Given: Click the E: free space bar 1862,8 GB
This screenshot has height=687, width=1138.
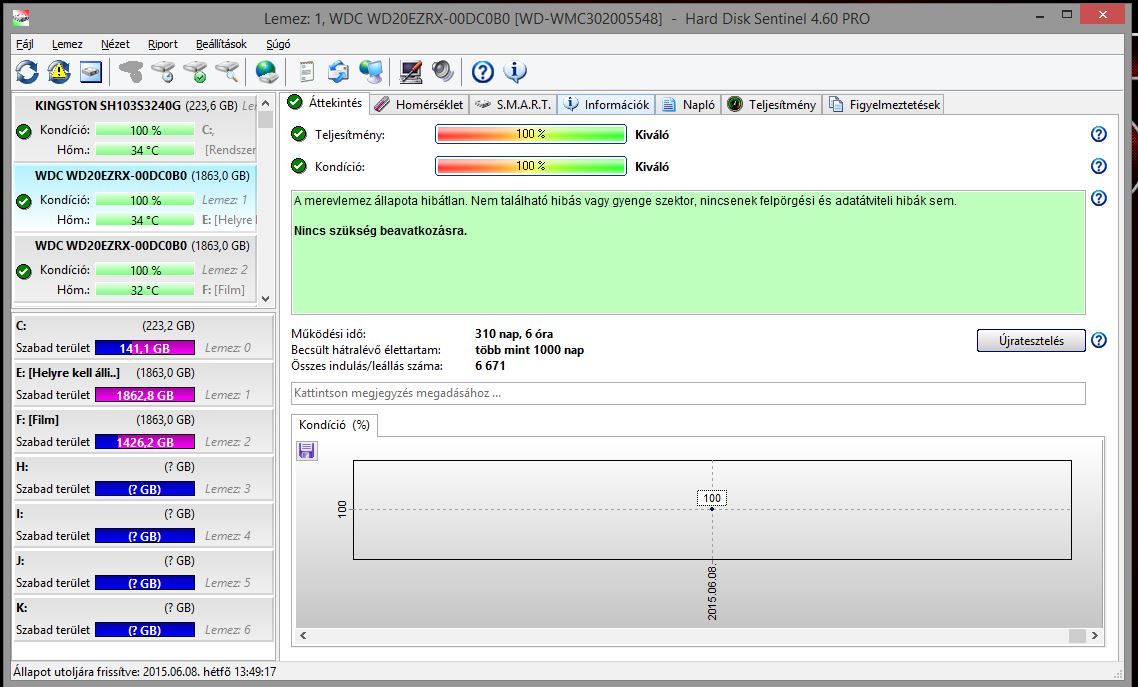Looking at the screenshot, I should (x=144, y=395).
